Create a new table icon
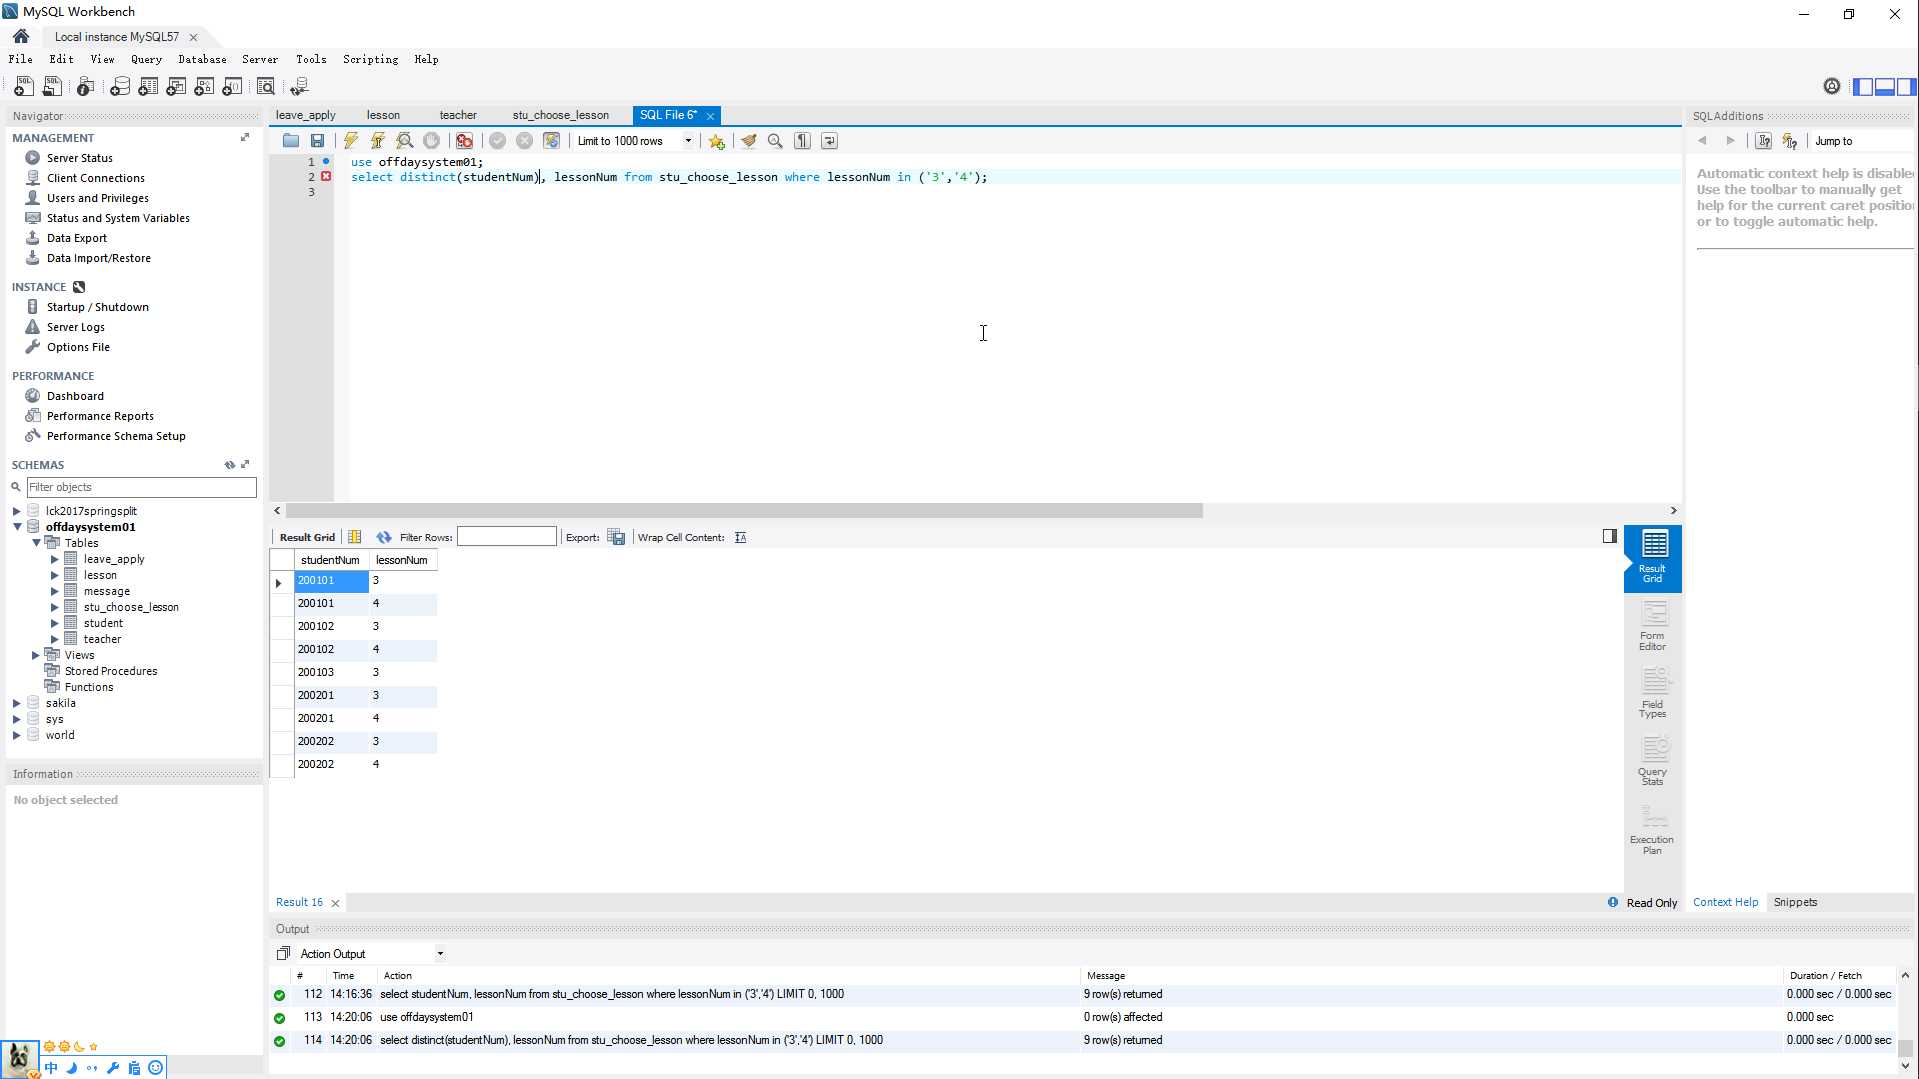Image resolution: width=1919 pixels, height=1079 pixels. pyautogui.click(x=148, y=87)
